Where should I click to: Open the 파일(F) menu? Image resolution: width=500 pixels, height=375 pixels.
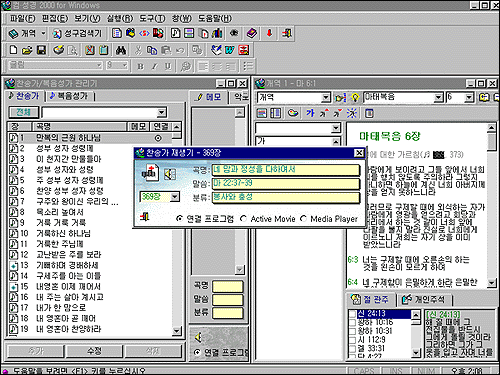(22, 18)
